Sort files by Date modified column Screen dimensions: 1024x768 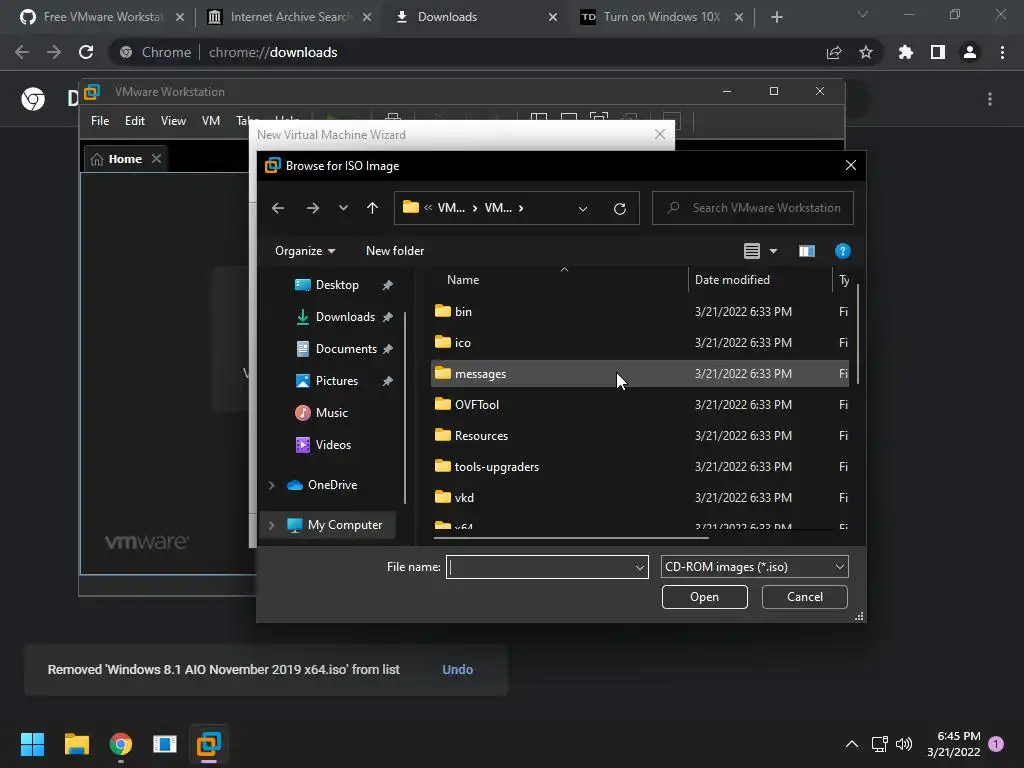point(732,280)
